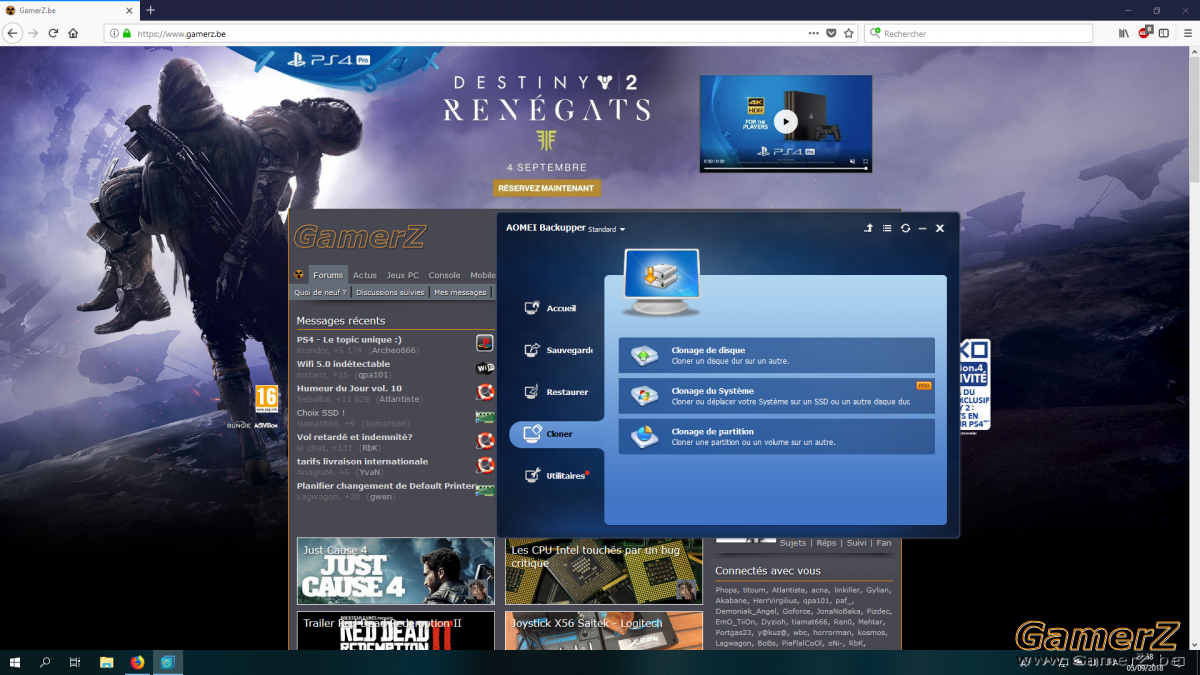Open Humeur du Jour vol. 10 thread
Image resolution: width=1200 pixels, height=675 pixels.
(349, 388)
